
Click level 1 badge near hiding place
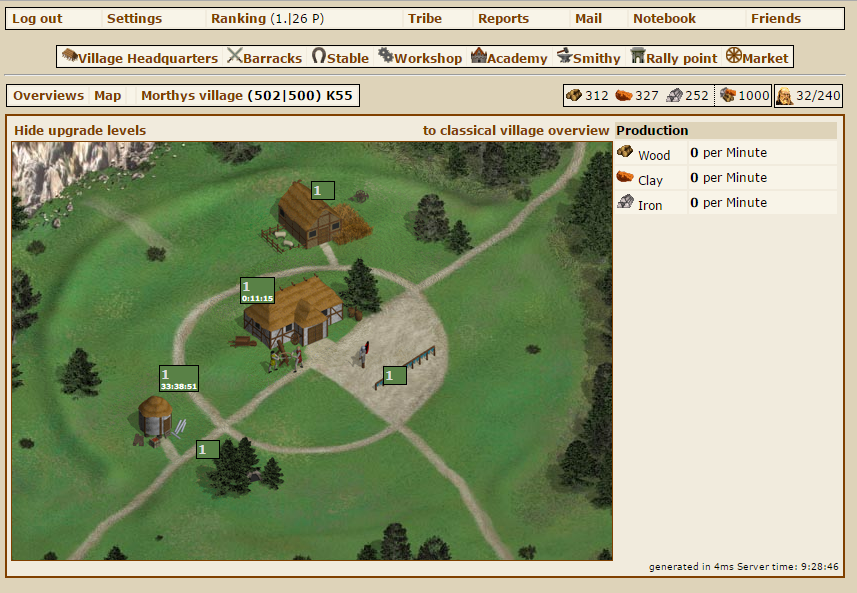coord(208,449)
